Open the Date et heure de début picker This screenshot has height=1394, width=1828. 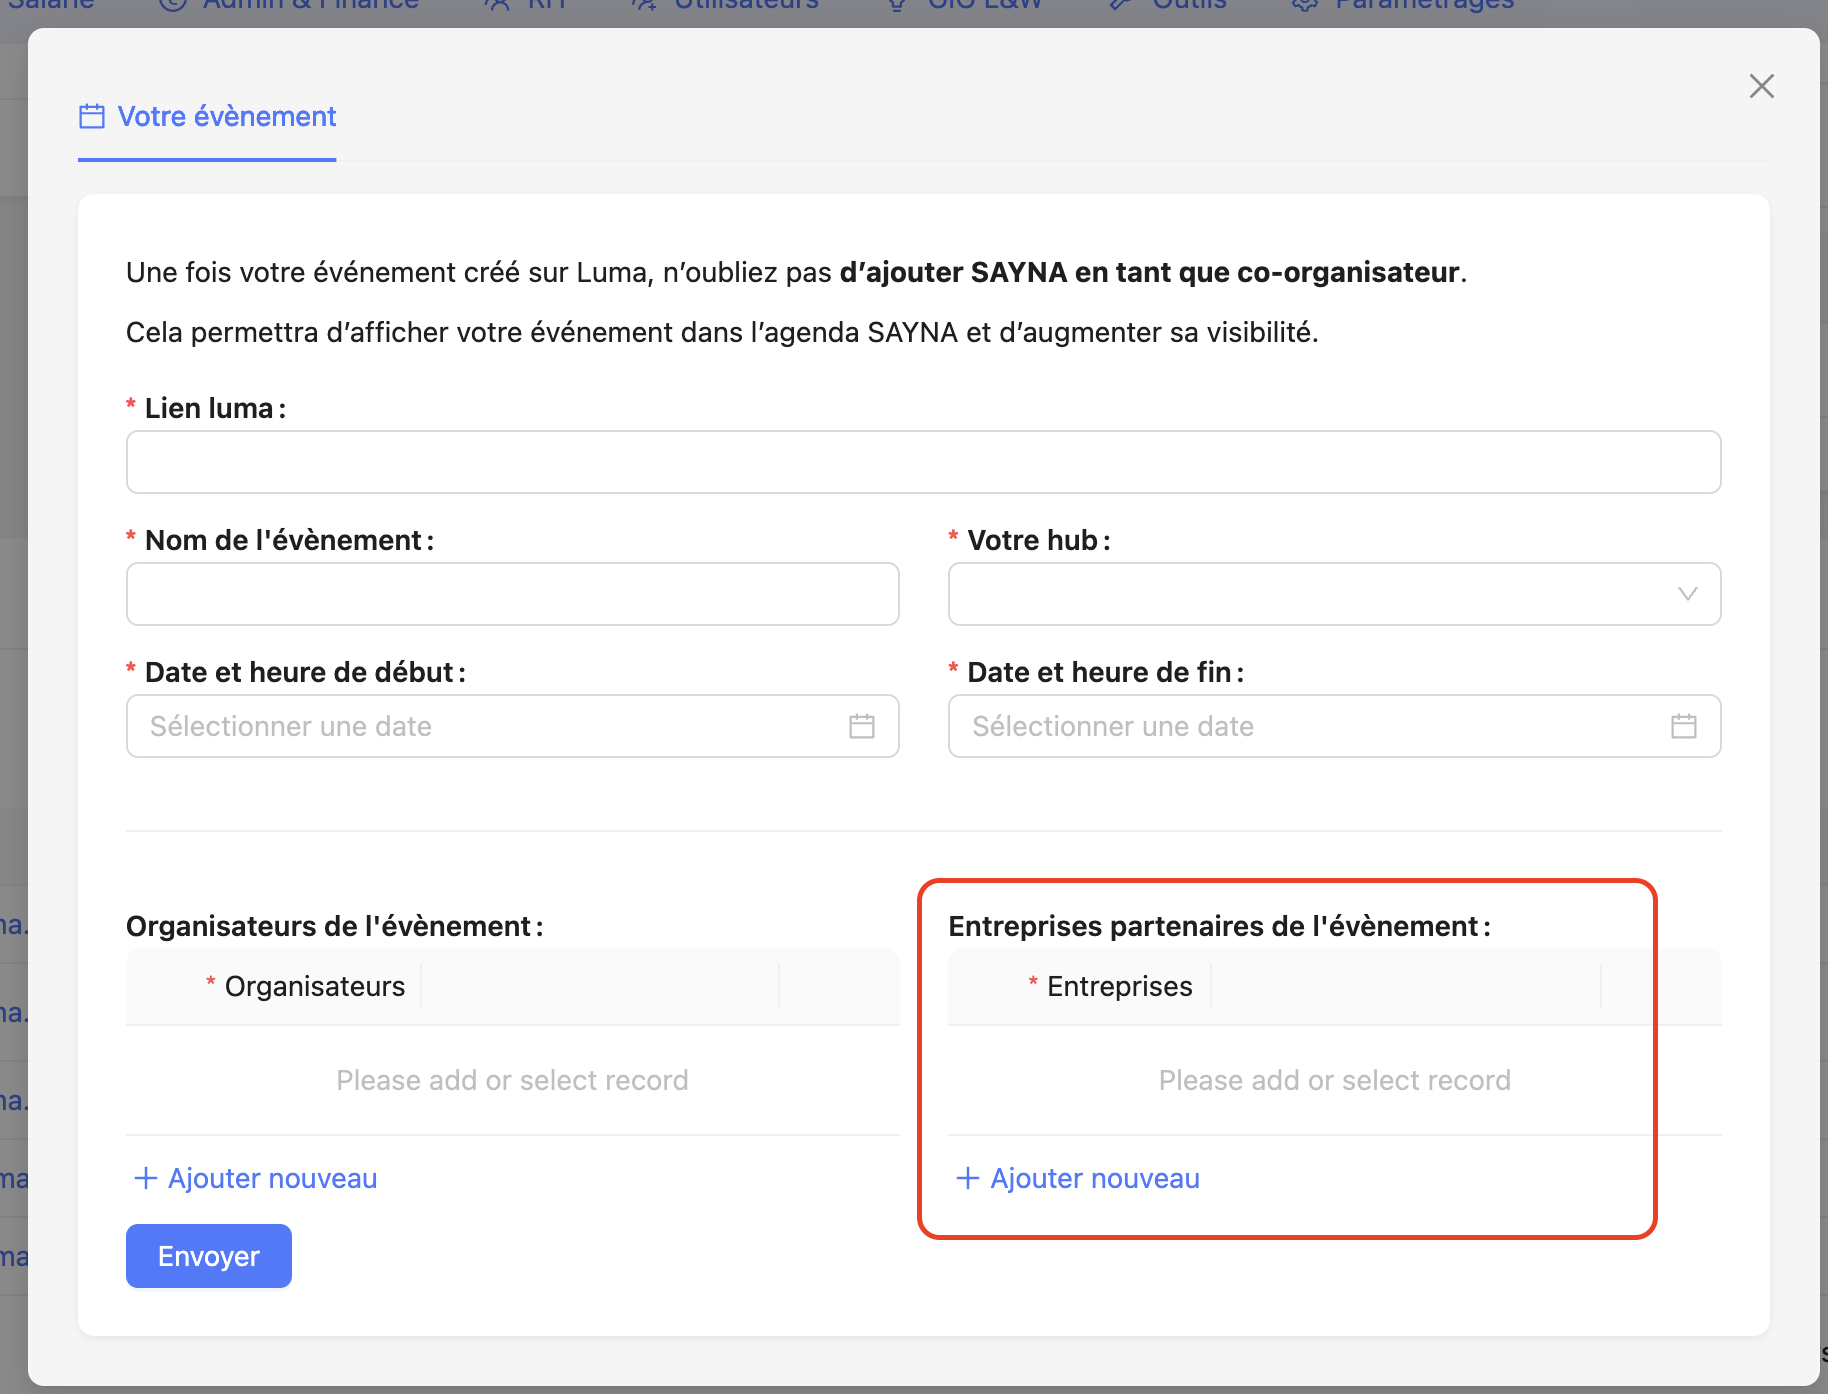(490, 726)
